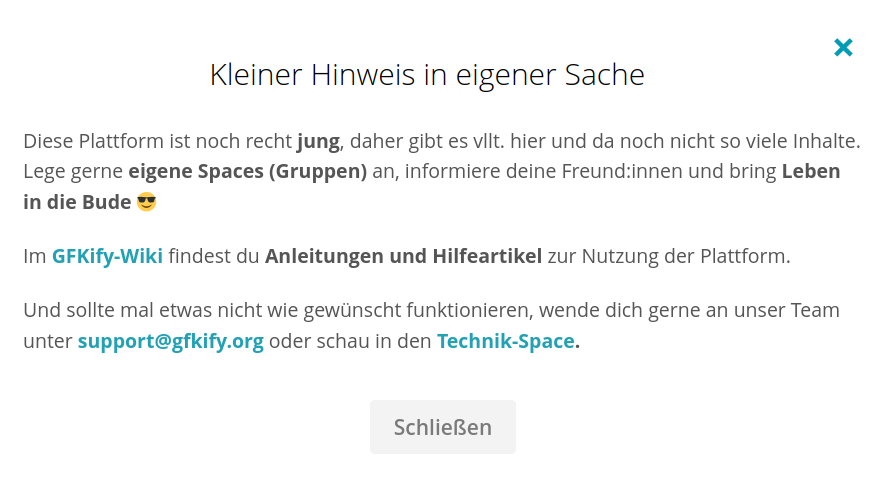Image resolution: width=886 pixels, height=490 pixels.
Task: Click the sunglasses smiley emoji
Action: coord(146,202)
